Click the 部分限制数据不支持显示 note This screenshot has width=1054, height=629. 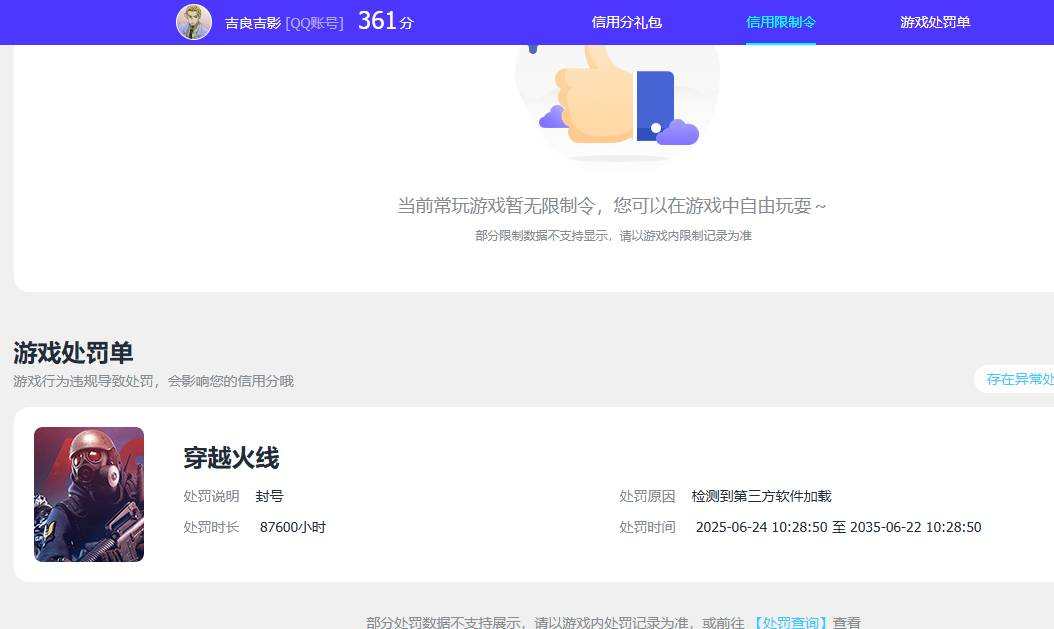tap(613, 236)
